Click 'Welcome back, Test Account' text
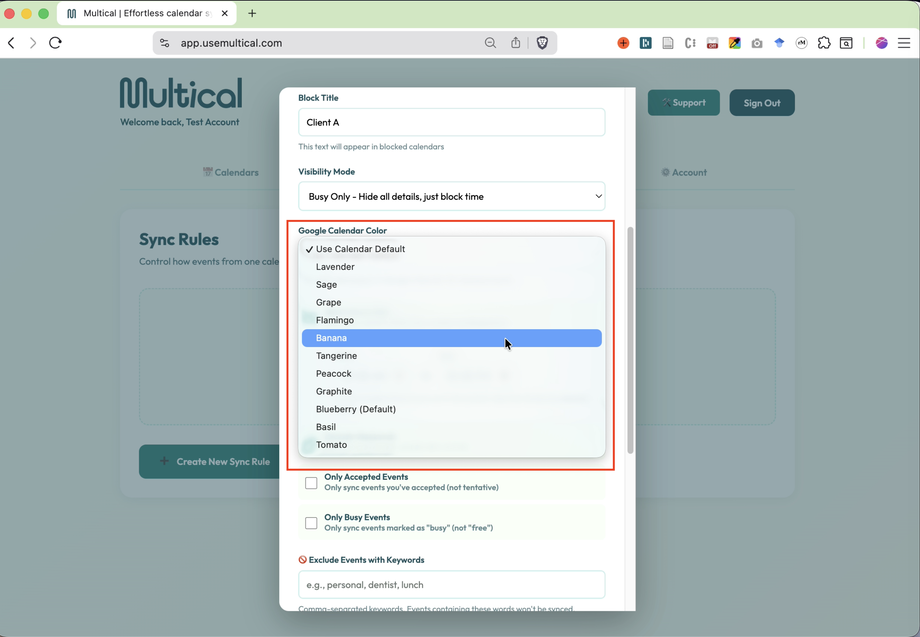 pos(180,122)
